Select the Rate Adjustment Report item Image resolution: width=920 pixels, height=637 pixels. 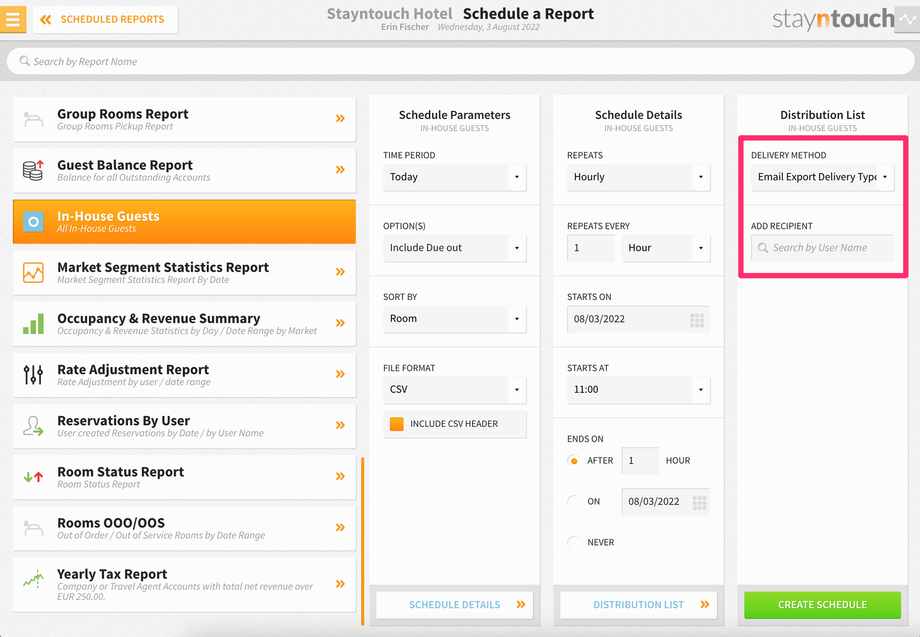184,375
